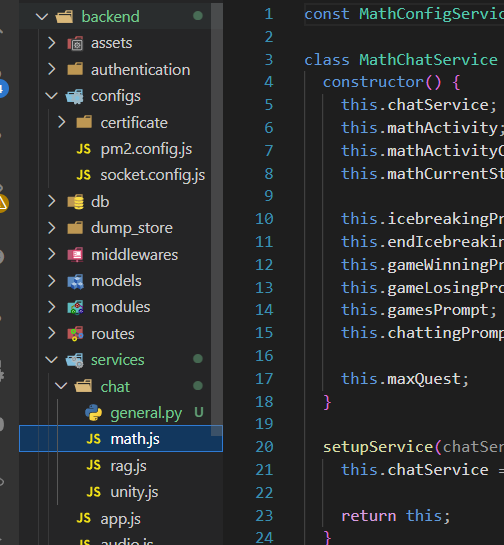Select the services folder label
Screen dimensions: 504x545
[x=117, y=360]
